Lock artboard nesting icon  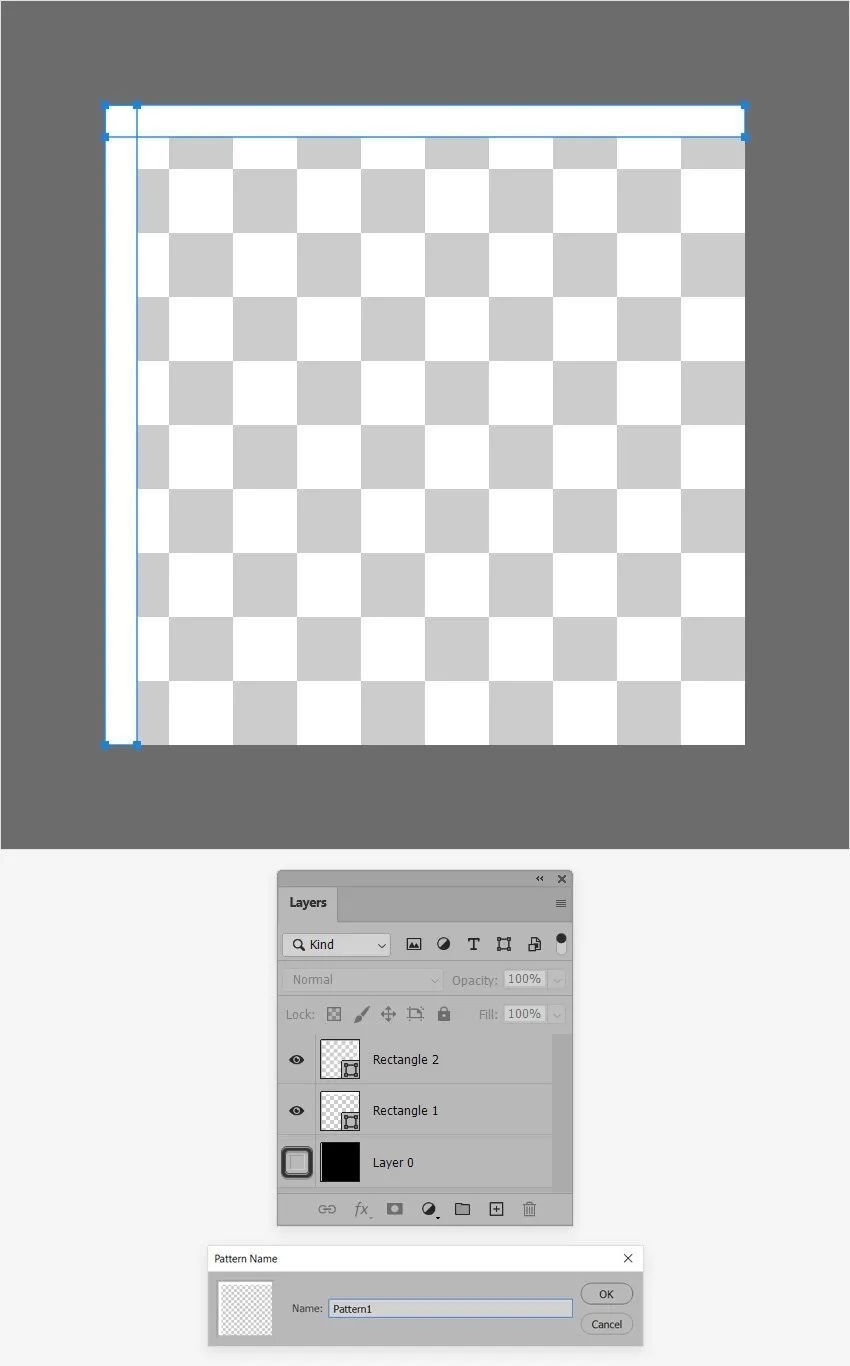point(416,1014)
